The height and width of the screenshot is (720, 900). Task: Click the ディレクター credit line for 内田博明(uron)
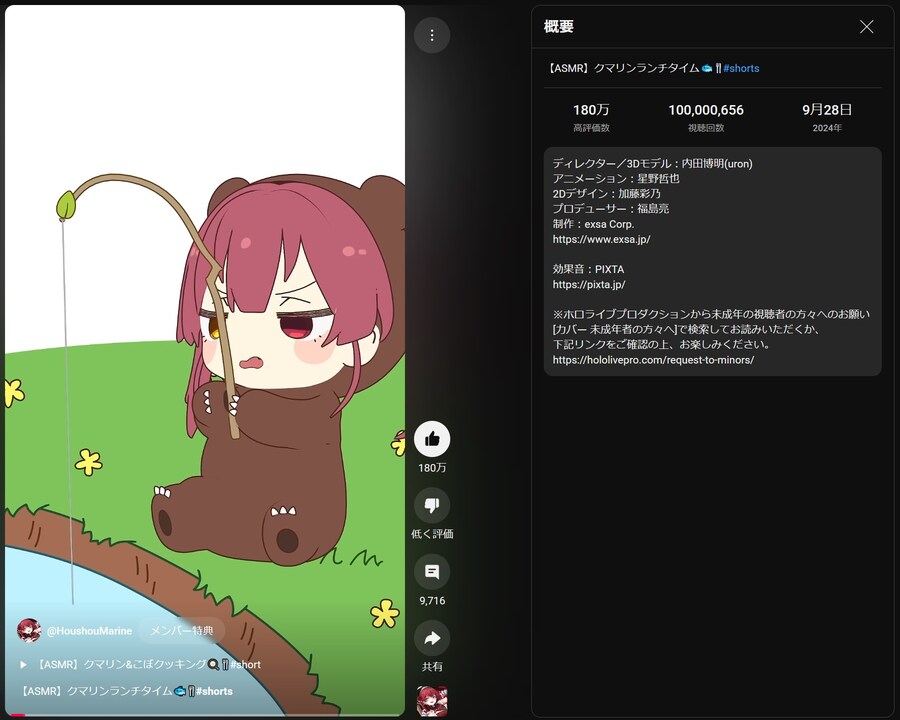pyautogui.click(x=653, y=164)
